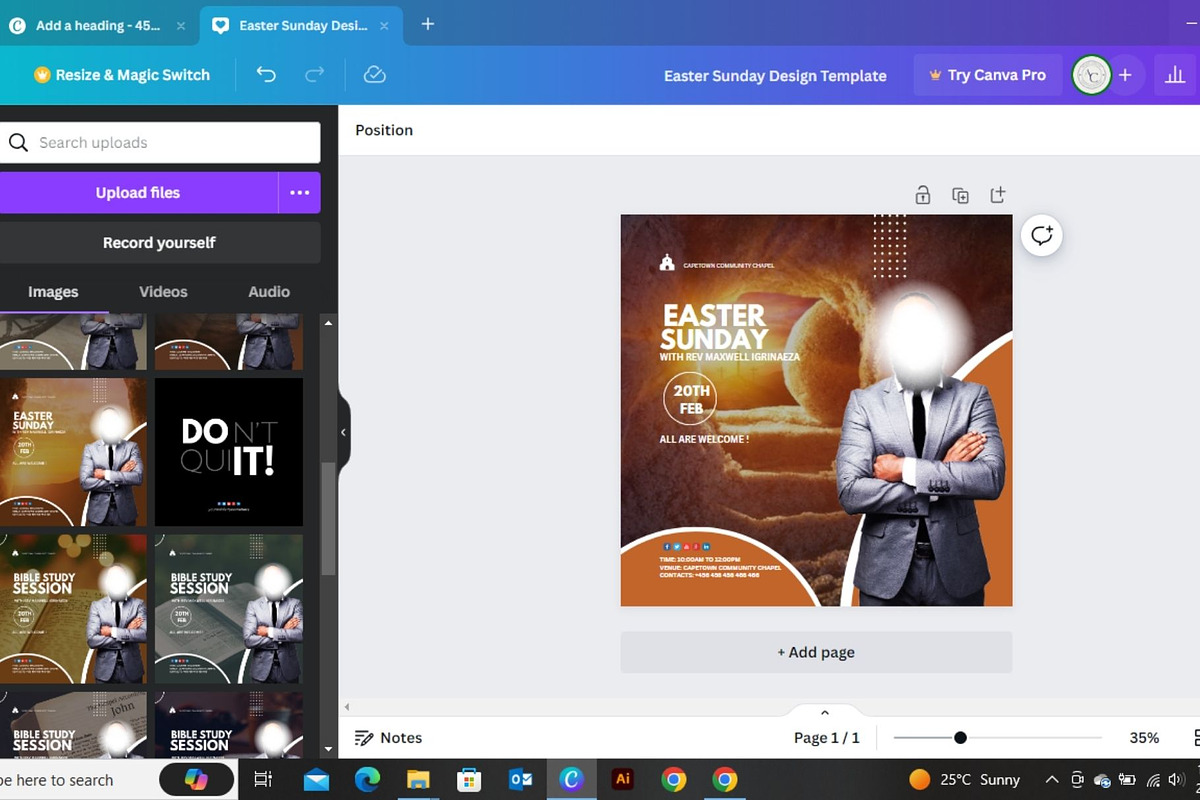Close the 'Add a heading' browser tab
The width and height of the screenshot is (1200, 800).
tap(181, 26)
